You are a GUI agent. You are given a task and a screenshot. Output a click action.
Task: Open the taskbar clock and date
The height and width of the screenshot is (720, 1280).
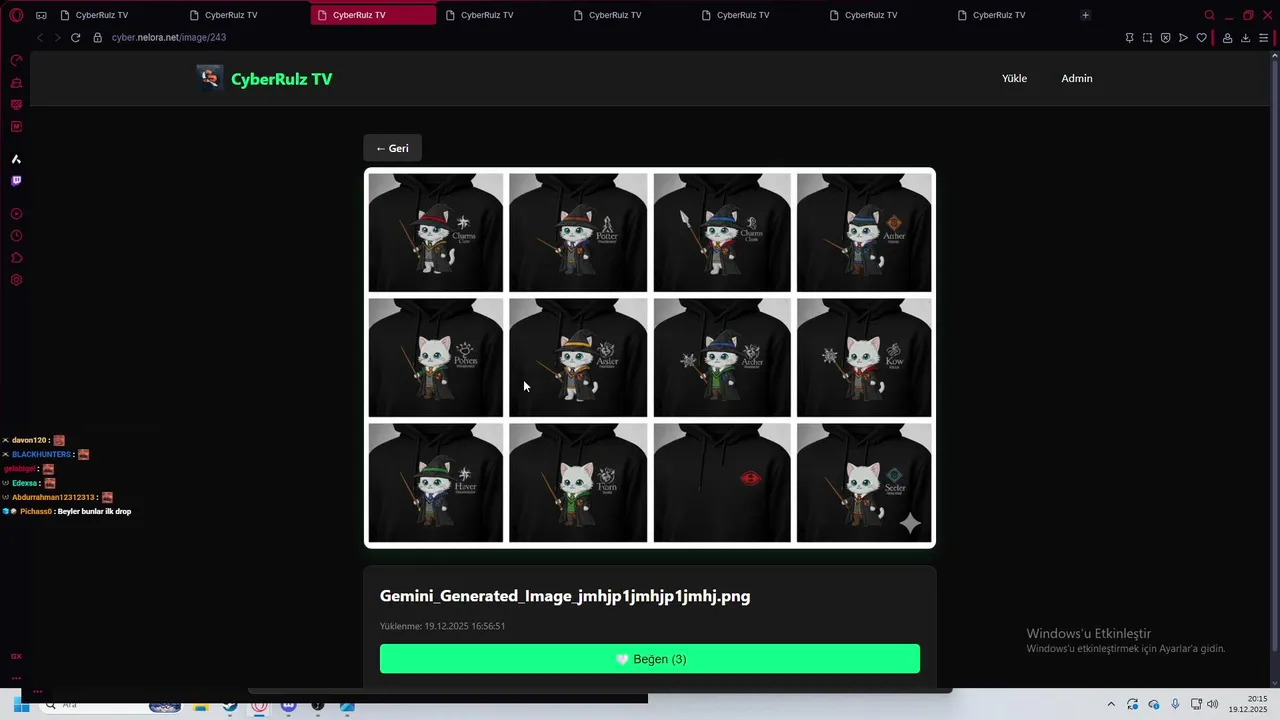point(1248,704)
